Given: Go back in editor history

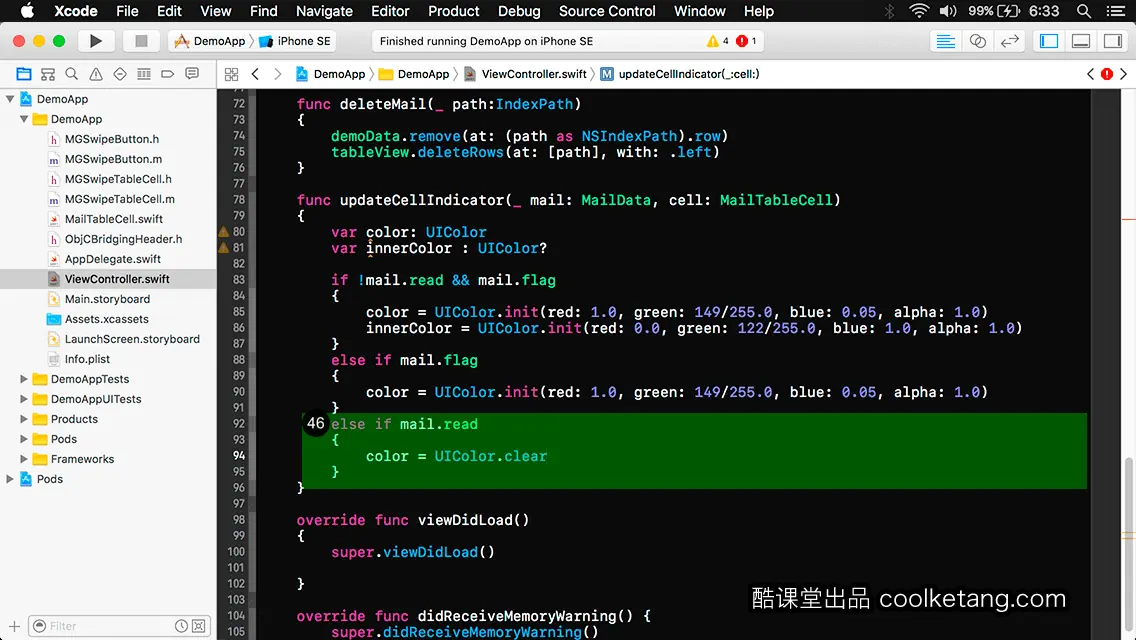Looking at the screenshot, I should click(x=255, y=74).
